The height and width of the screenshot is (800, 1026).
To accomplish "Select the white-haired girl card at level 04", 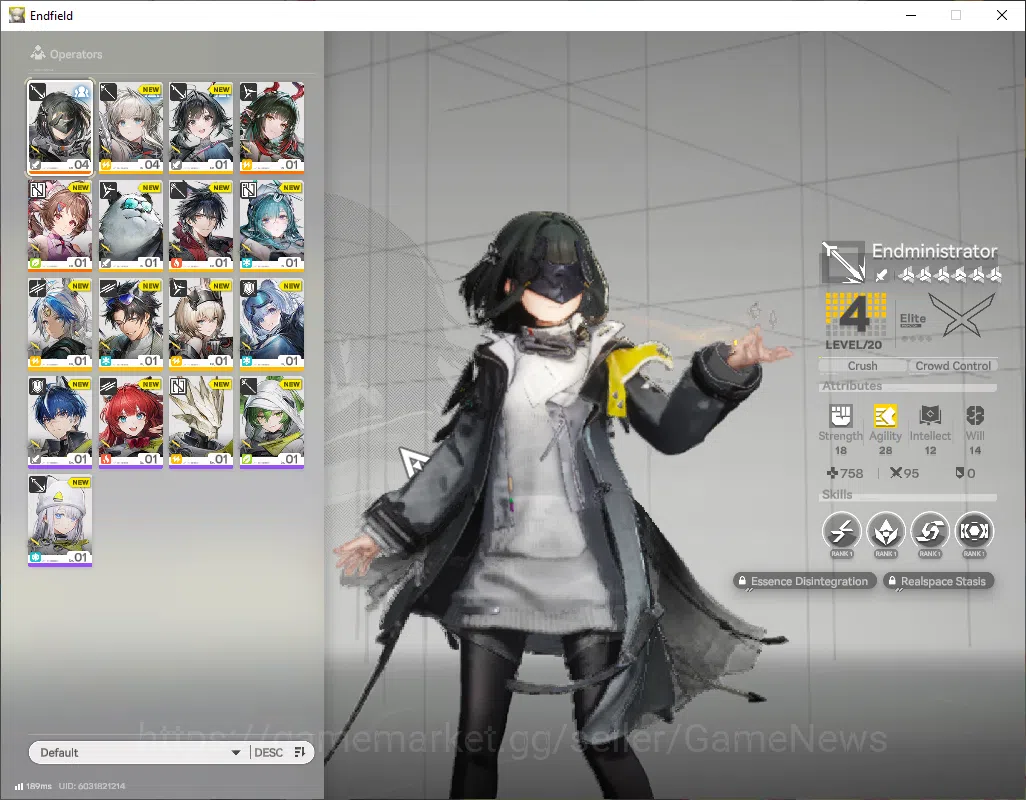I will coord(130,128).
